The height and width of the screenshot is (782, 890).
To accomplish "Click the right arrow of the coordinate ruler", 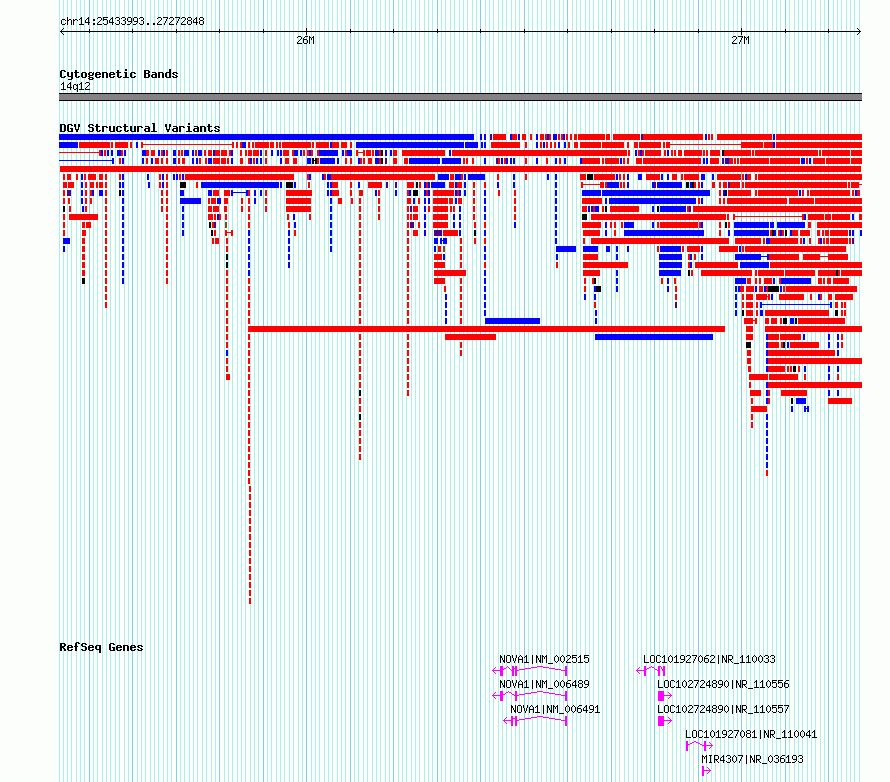I will pyautogui.click(x=859, y=32).
